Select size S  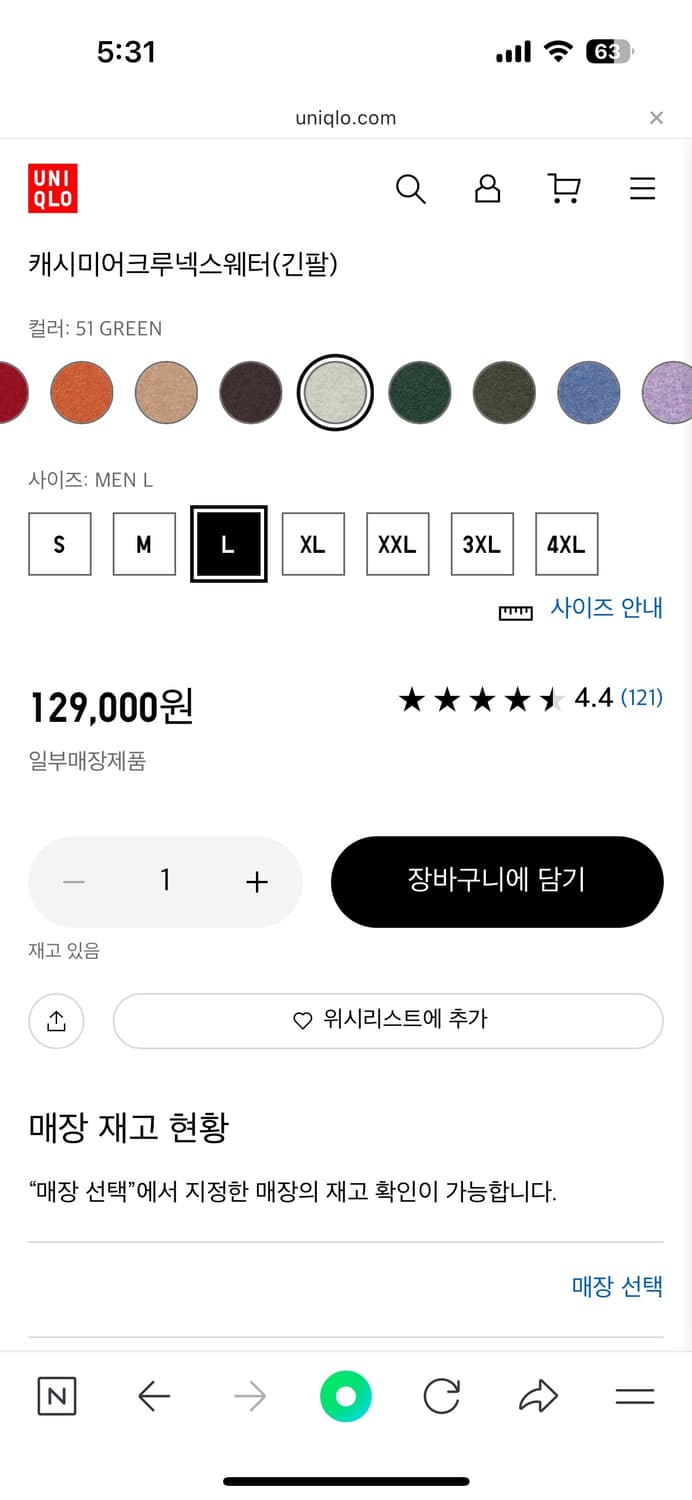pos(59,543)
